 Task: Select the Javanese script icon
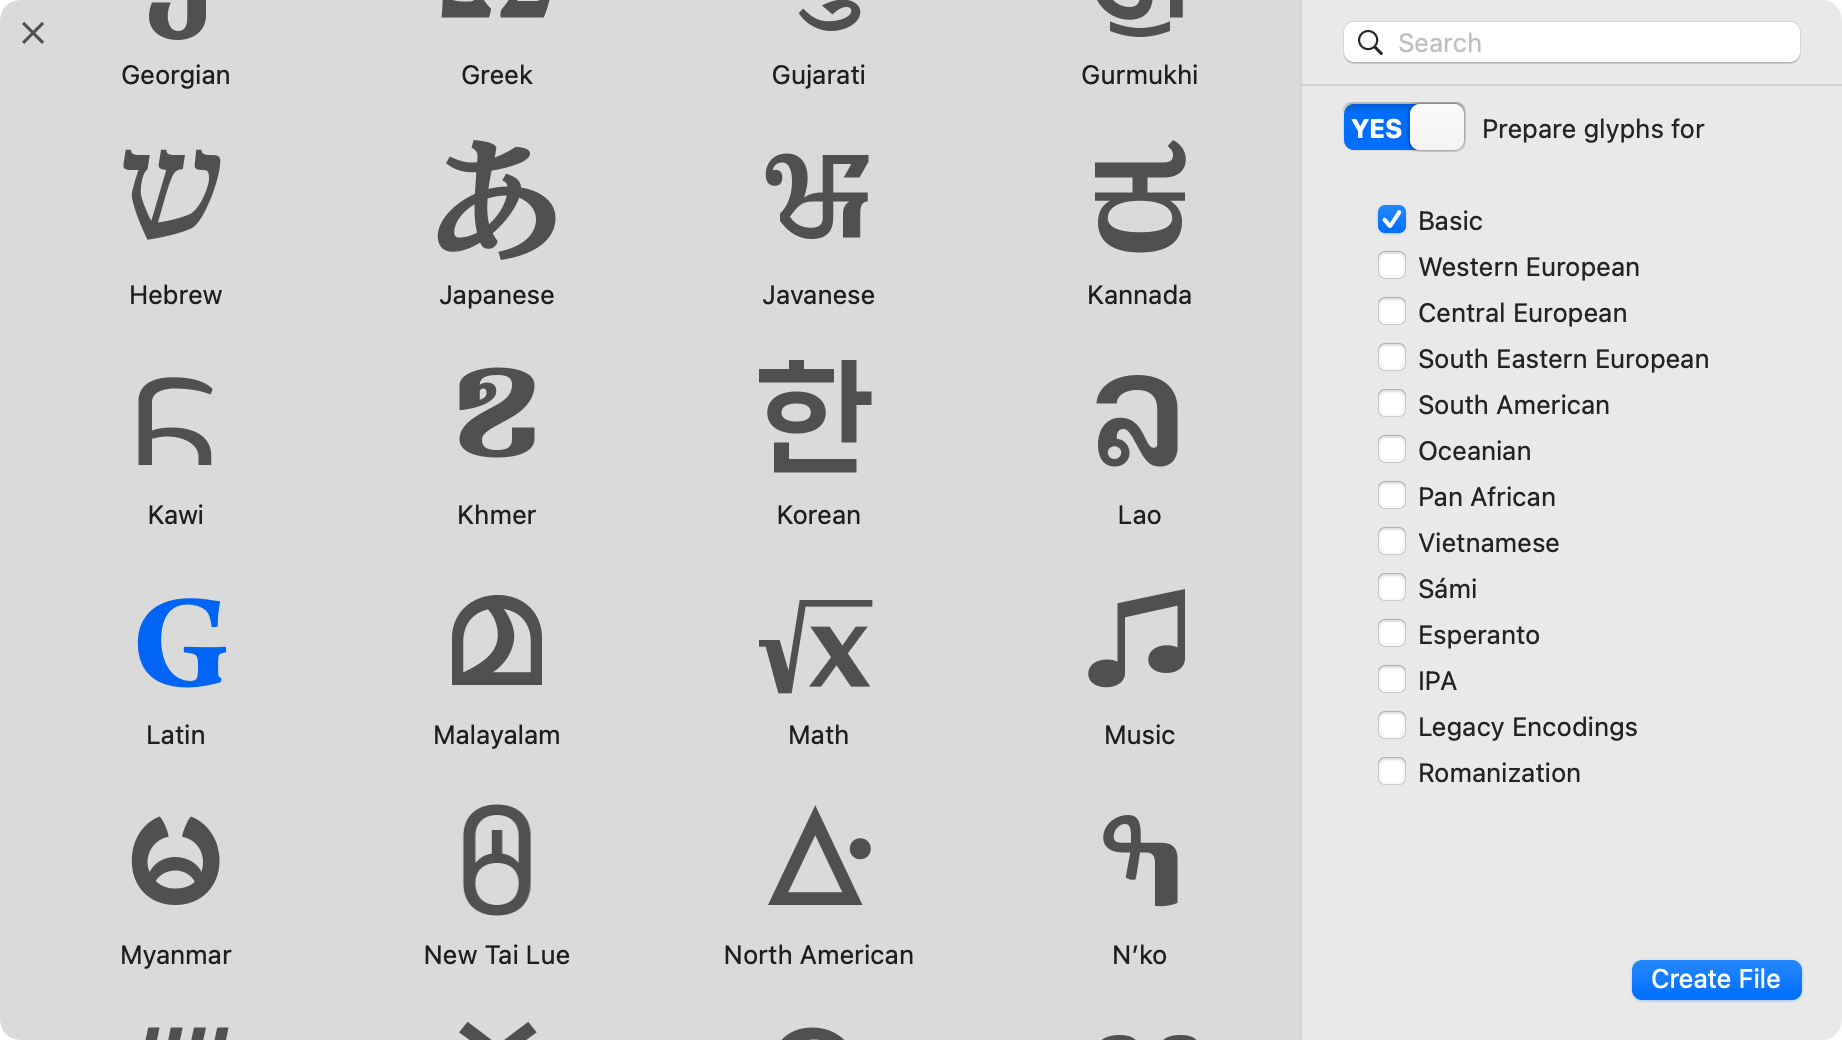click(x=818, y=196)
